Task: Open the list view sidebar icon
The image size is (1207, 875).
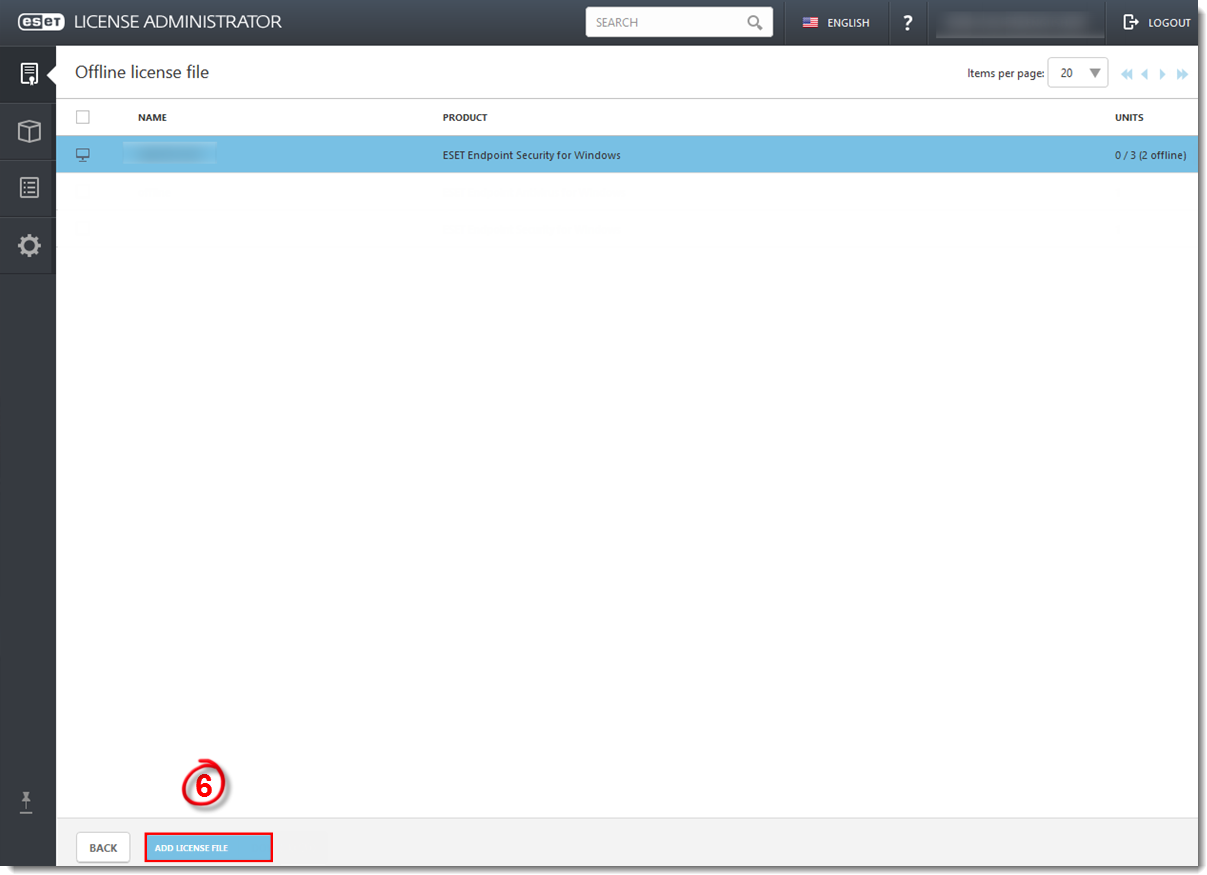Action: (x=29, y=188)
